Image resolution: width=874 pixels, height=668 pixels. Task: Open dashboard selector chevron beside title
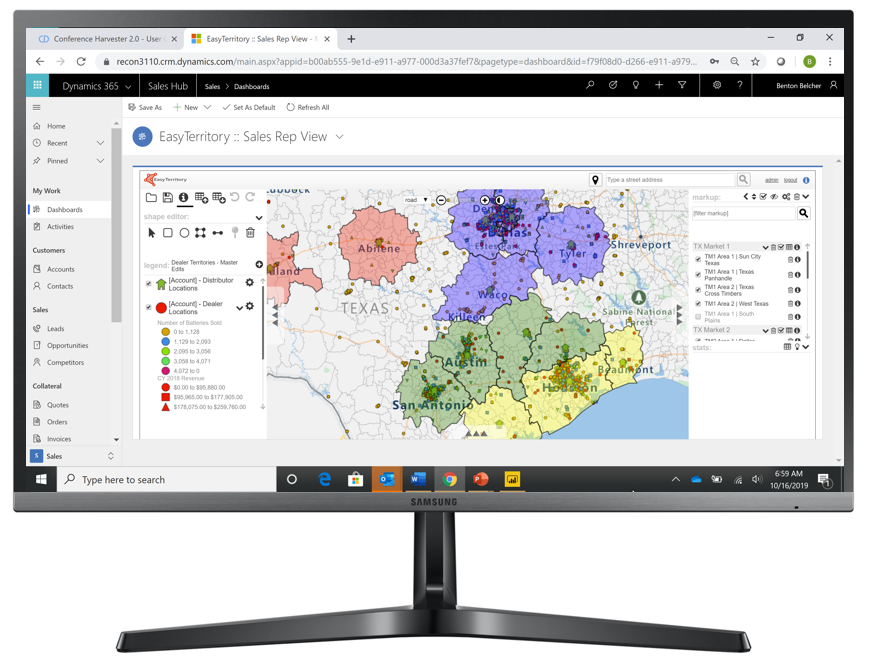pyautogui.click(x=339, y=137)
